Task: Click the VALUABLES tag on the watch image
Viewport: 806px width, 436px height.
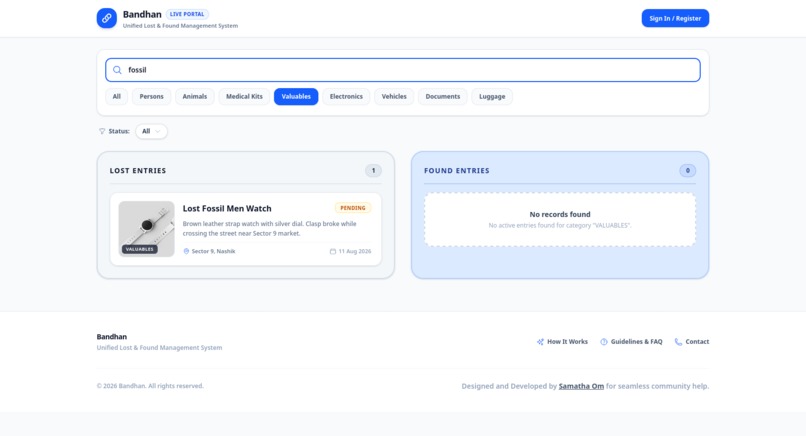Action: pyautogui.click(x=140, y=249)
